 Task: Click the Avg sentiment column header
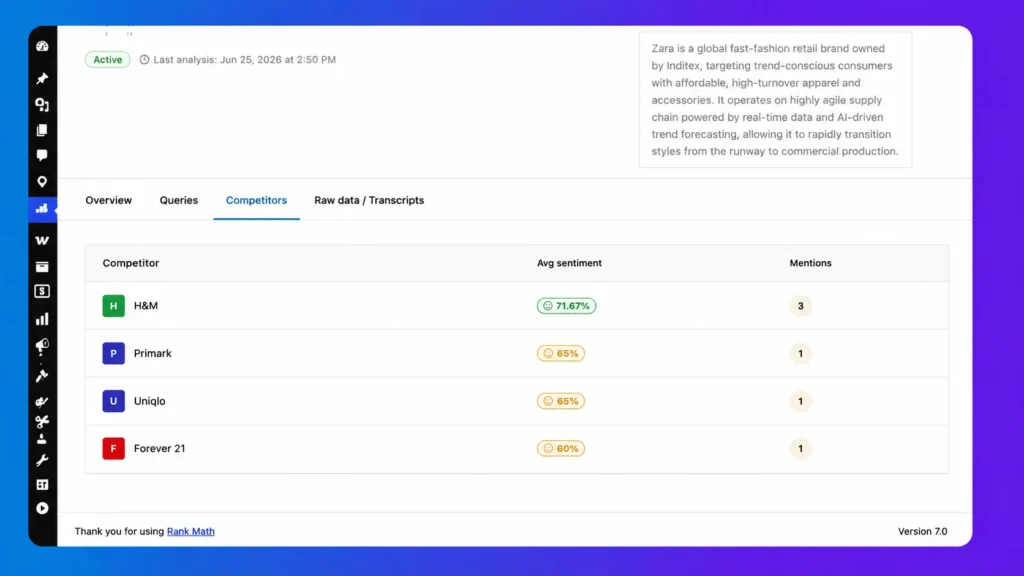click(569, 263)
